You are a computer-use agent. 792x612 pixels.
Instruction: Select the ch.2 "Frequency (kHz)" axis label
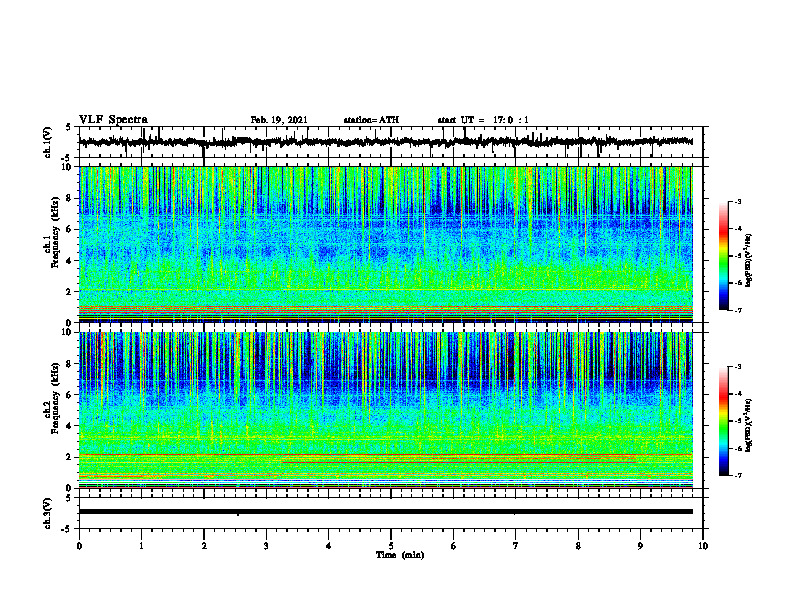coord(56,398)
